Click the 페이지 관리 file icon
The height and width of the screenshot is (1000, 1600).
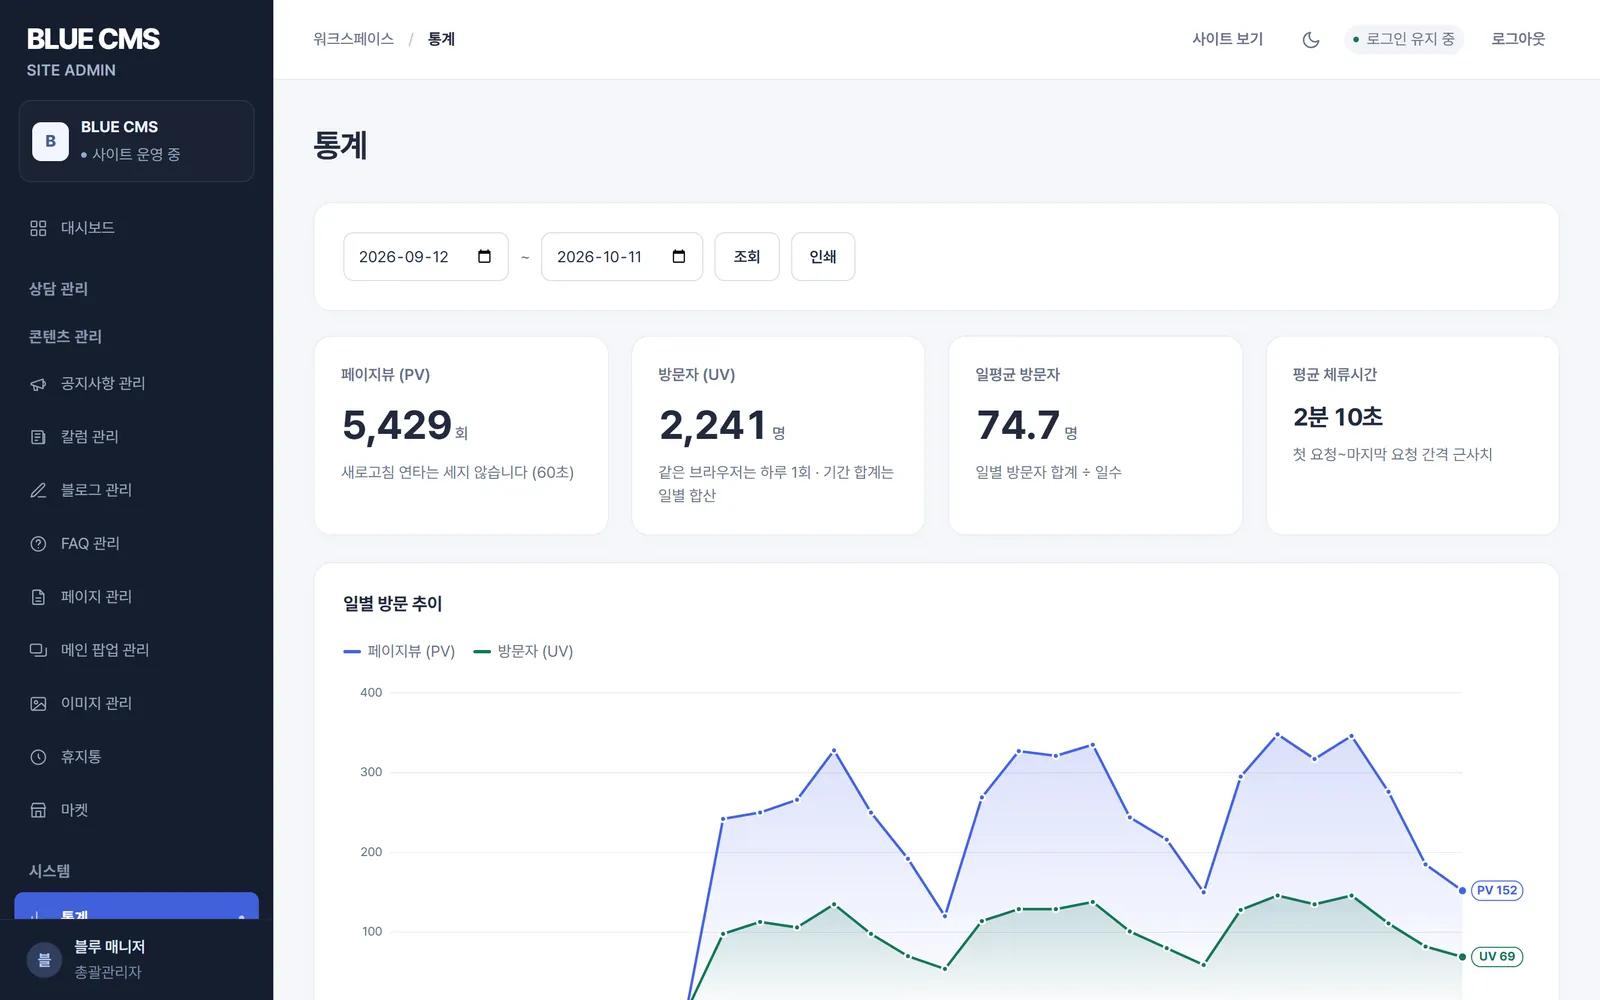coord(38,597)
